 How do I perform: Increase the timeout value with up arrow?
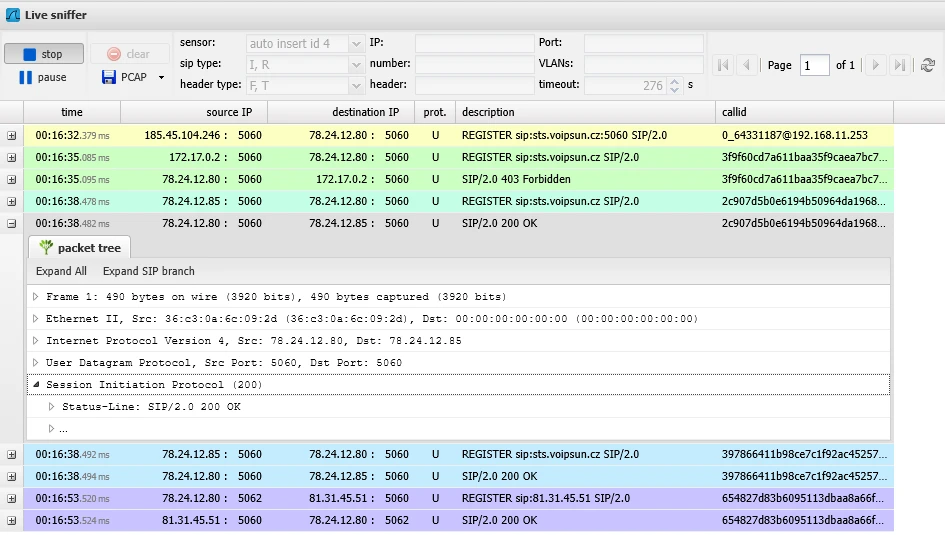pos(674,81)
